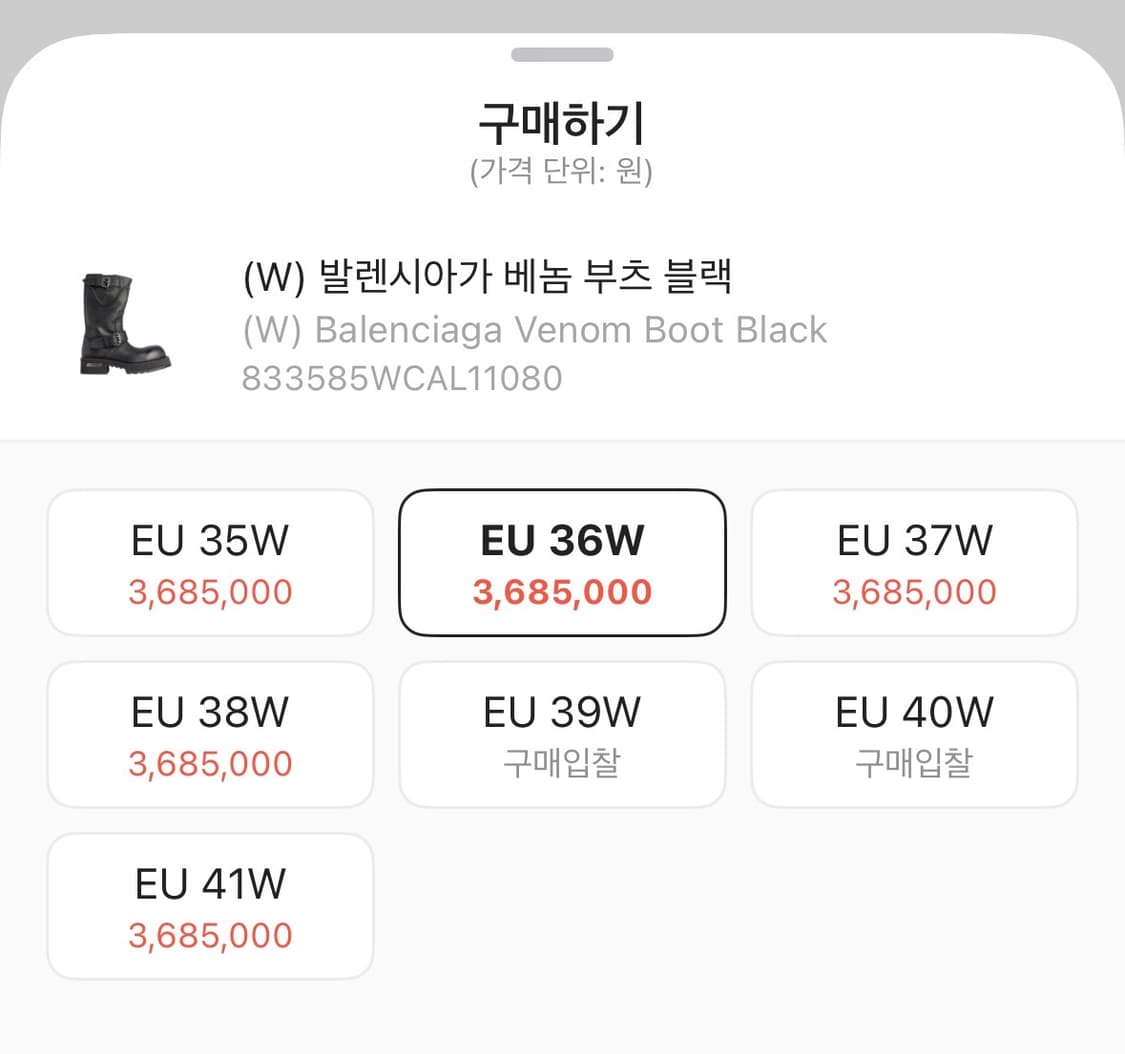Click the 구매입찰 text under EU 40W
Viewport: 1125px width, 1054px height.
(913, 761)
